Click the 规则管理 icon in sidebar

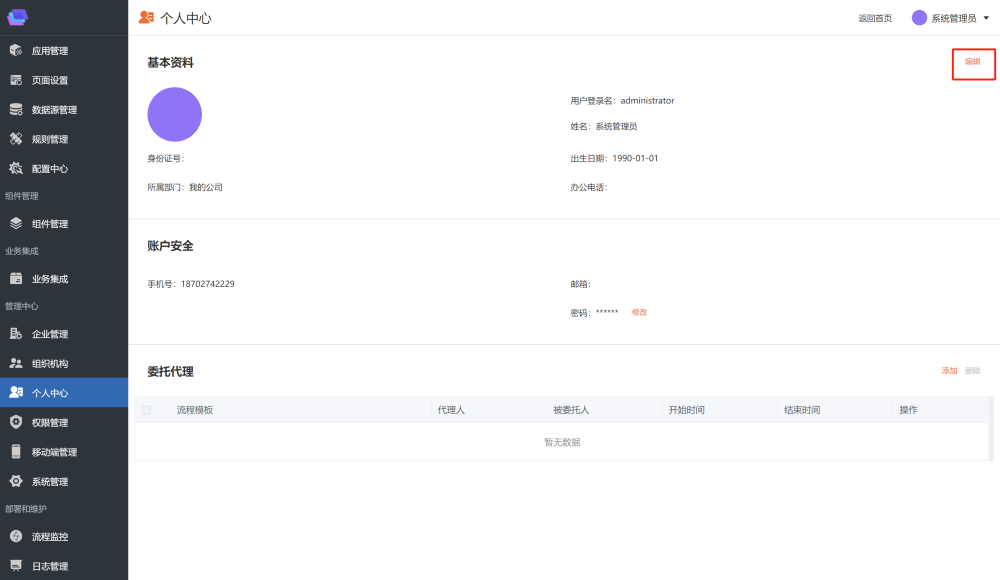tap(16, 139)
